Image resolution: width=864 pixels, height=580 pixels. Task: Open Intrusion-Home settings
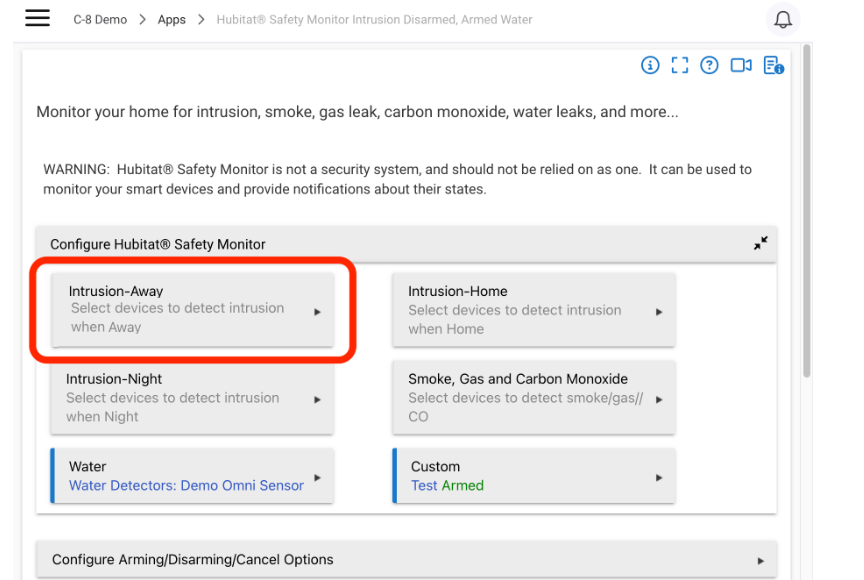click(x=534, y=310)
